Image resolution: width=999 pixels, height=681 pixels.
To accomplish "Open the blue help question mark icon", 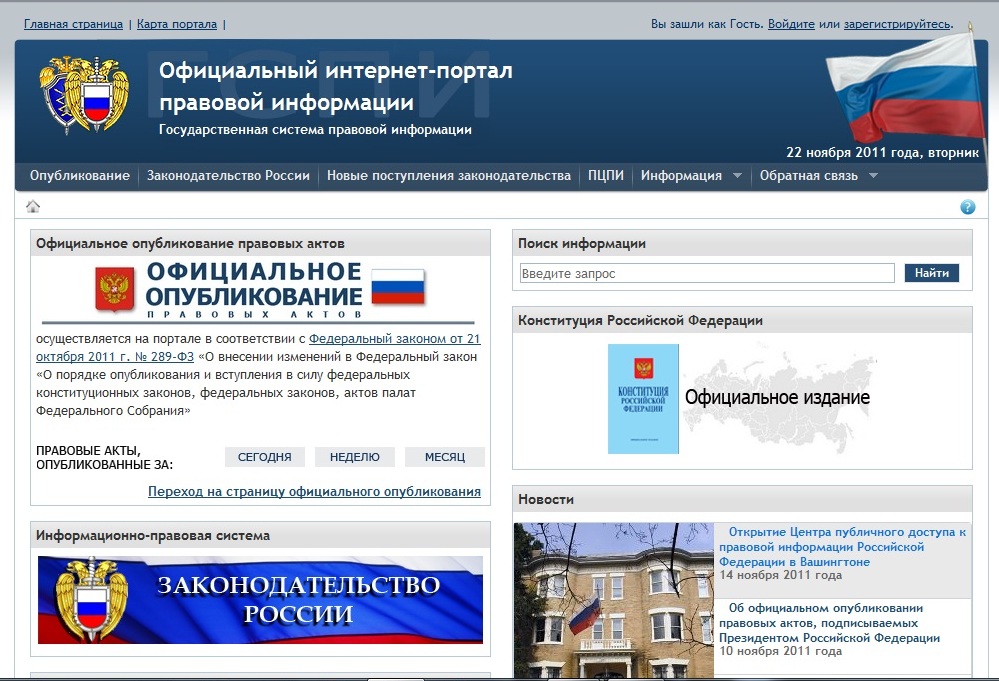I will 967,207.
